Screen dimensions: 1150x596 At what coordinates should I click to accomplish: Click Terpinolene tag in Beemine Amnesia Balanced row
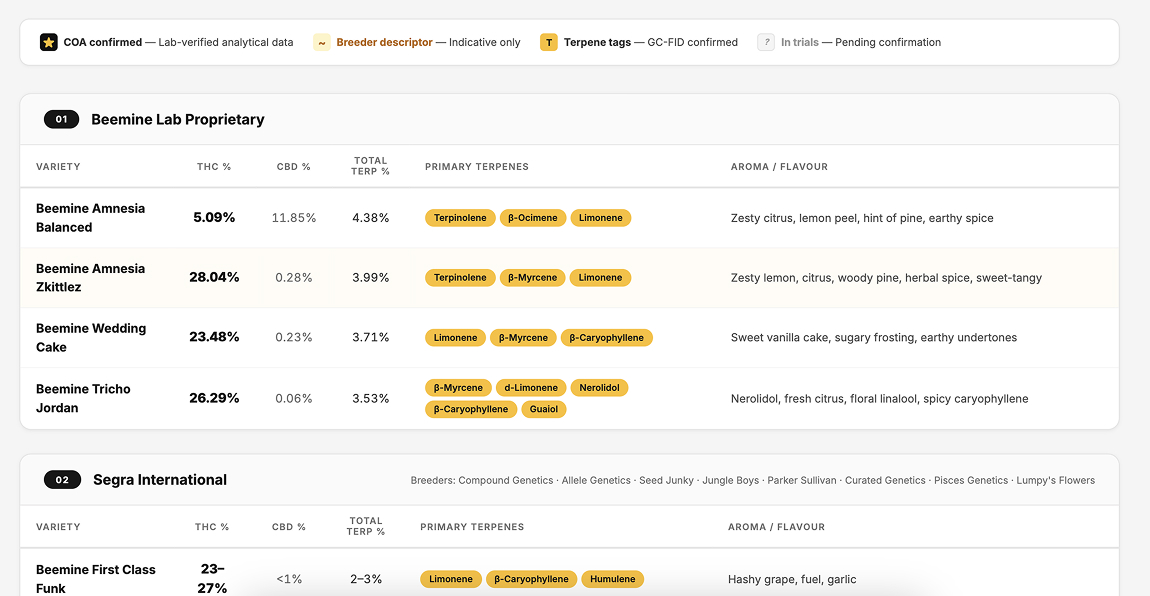click(460, 218)
